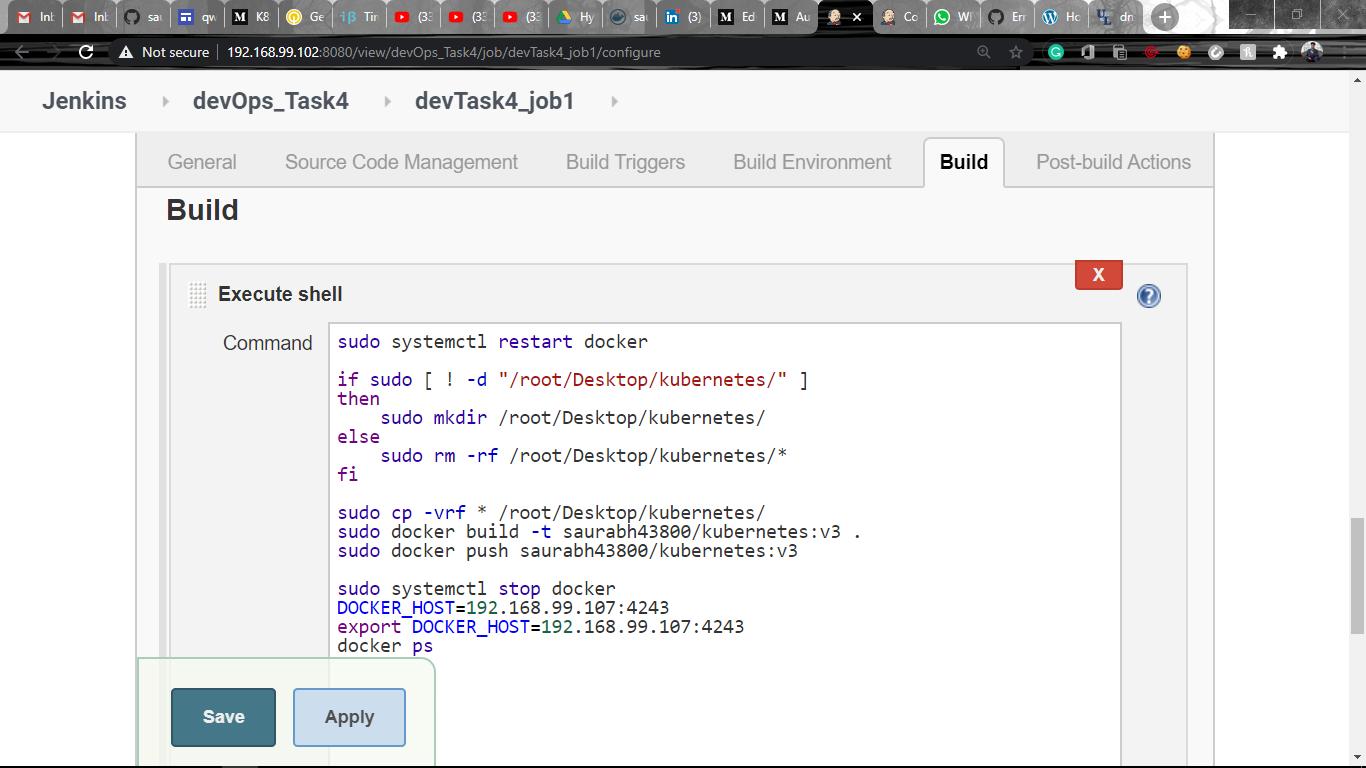Bookmark this page with the star icon
Image resolution: width=1366 pixels, height=768 pixels.
point(1013,52)
